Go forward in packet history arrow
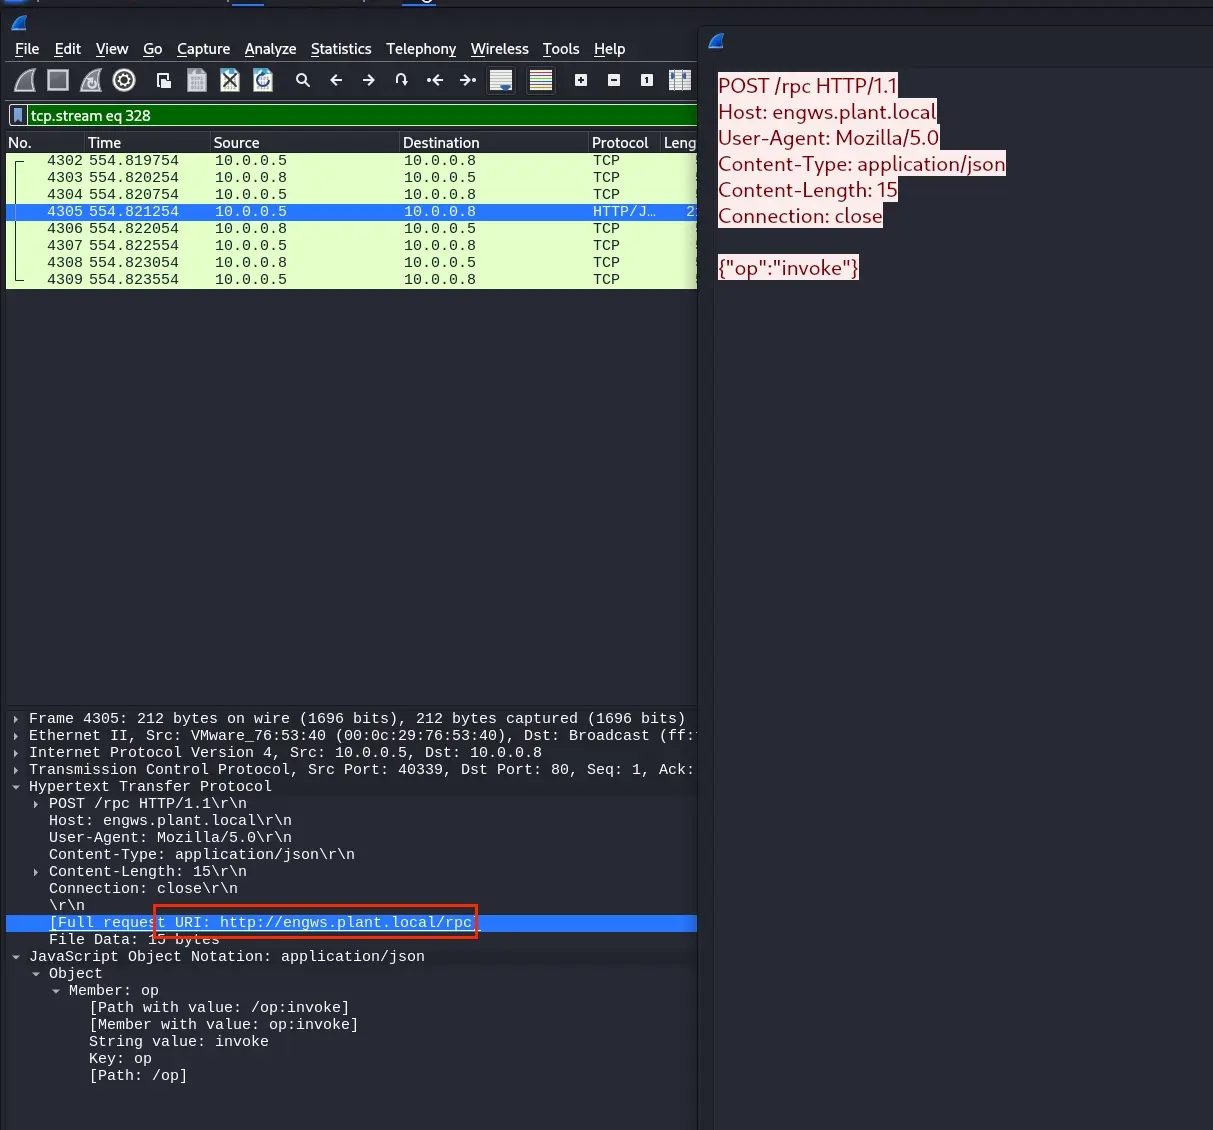Image resolution: width=1213 pixels, height=1130 pixels. pos(369,80)
